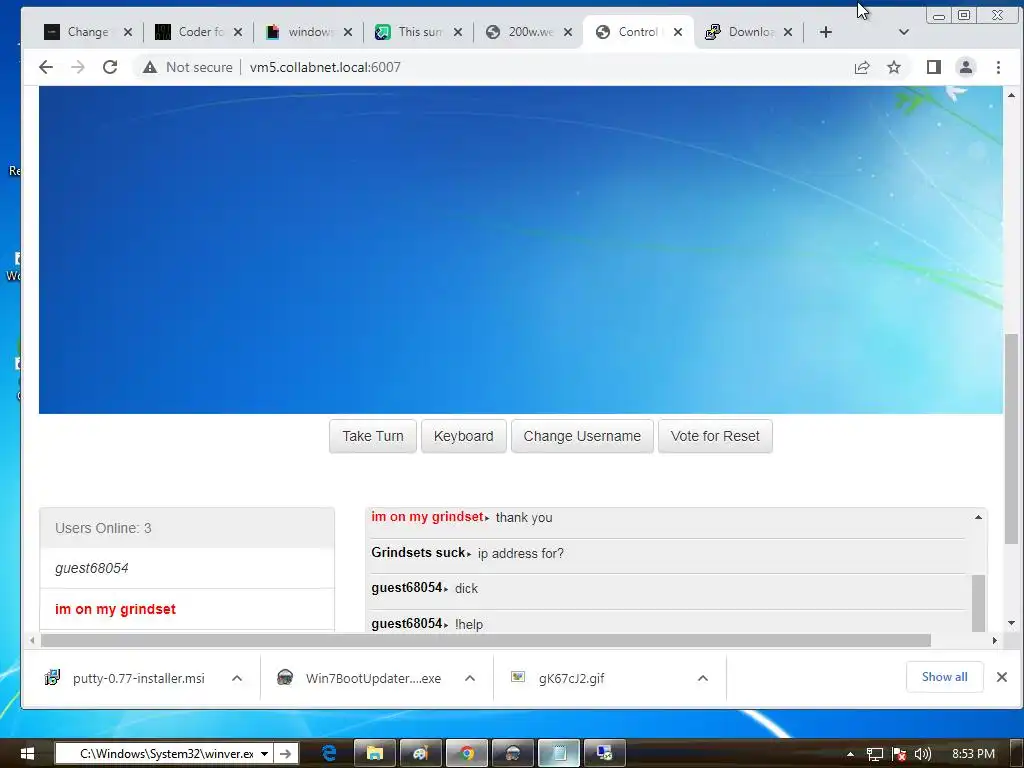Open the tab search chevron
This screenshot has height=768, width=1024.
904,32
